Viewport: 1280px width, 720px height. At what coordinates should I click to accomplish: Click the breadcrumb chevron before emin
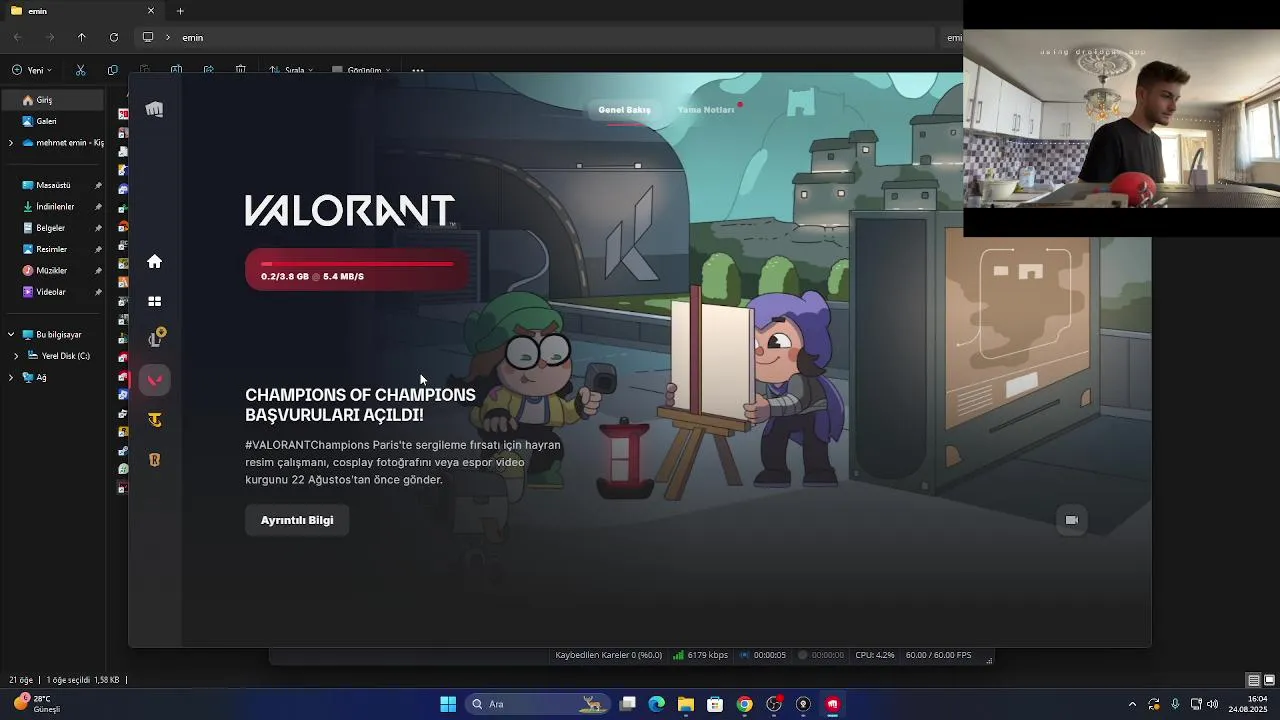coord(168,37)
